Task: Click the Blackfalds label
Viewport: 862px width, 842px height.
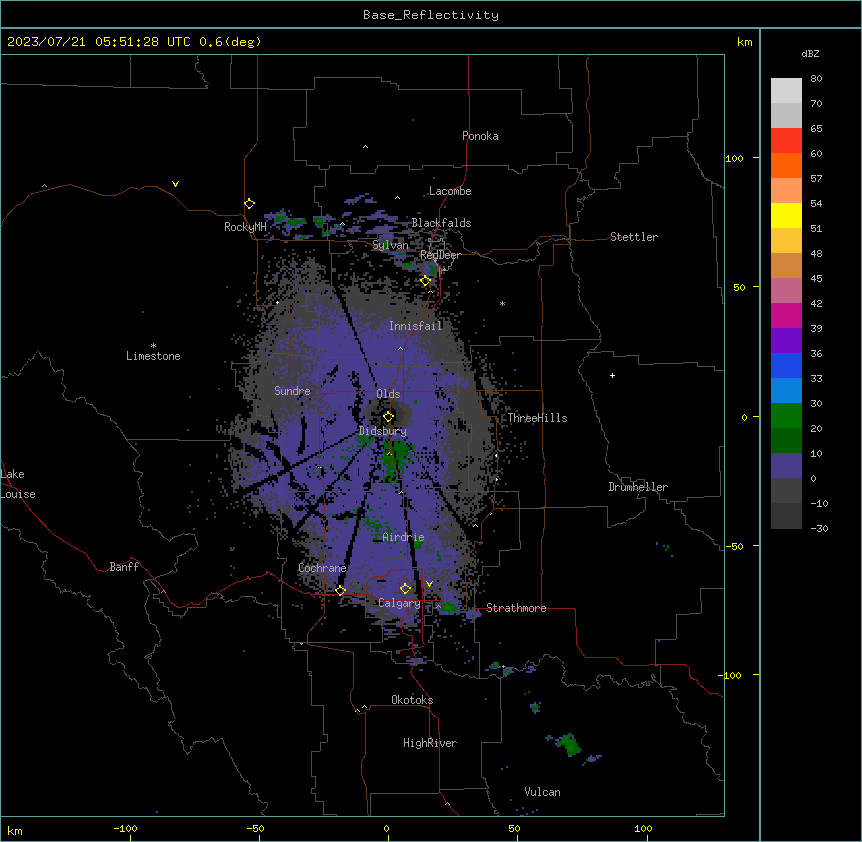Action: (x=441, y=223)
